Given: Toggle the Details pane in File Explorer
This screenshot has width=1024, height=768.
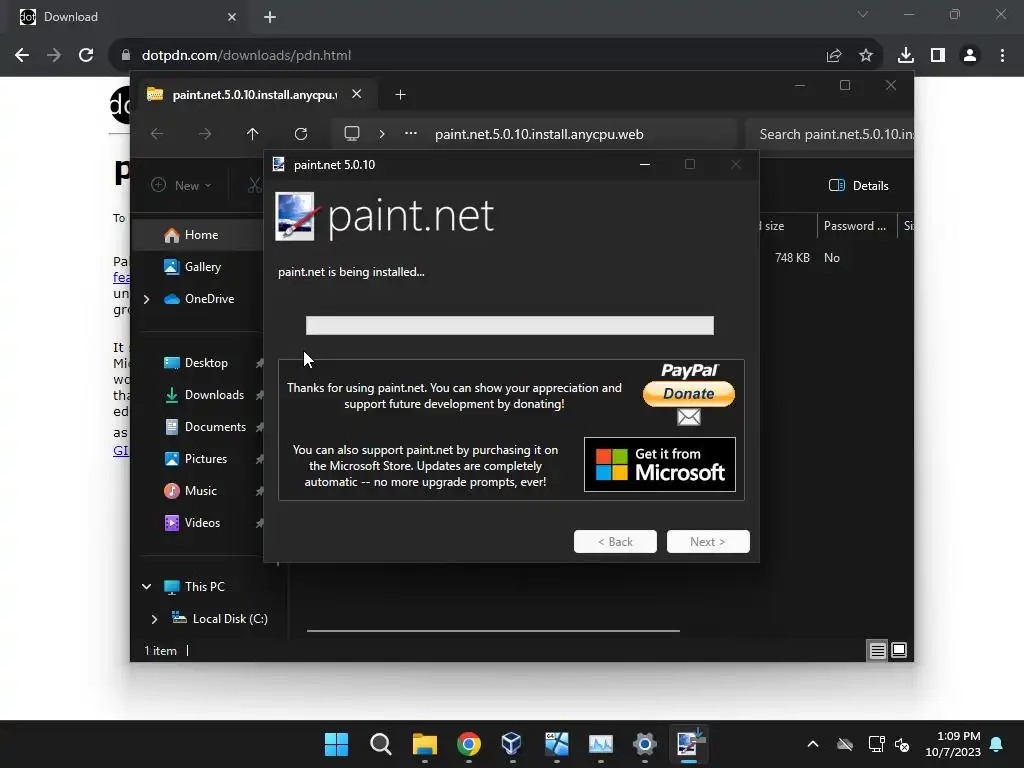Looking at the screenshot, I should click(858, 185).
